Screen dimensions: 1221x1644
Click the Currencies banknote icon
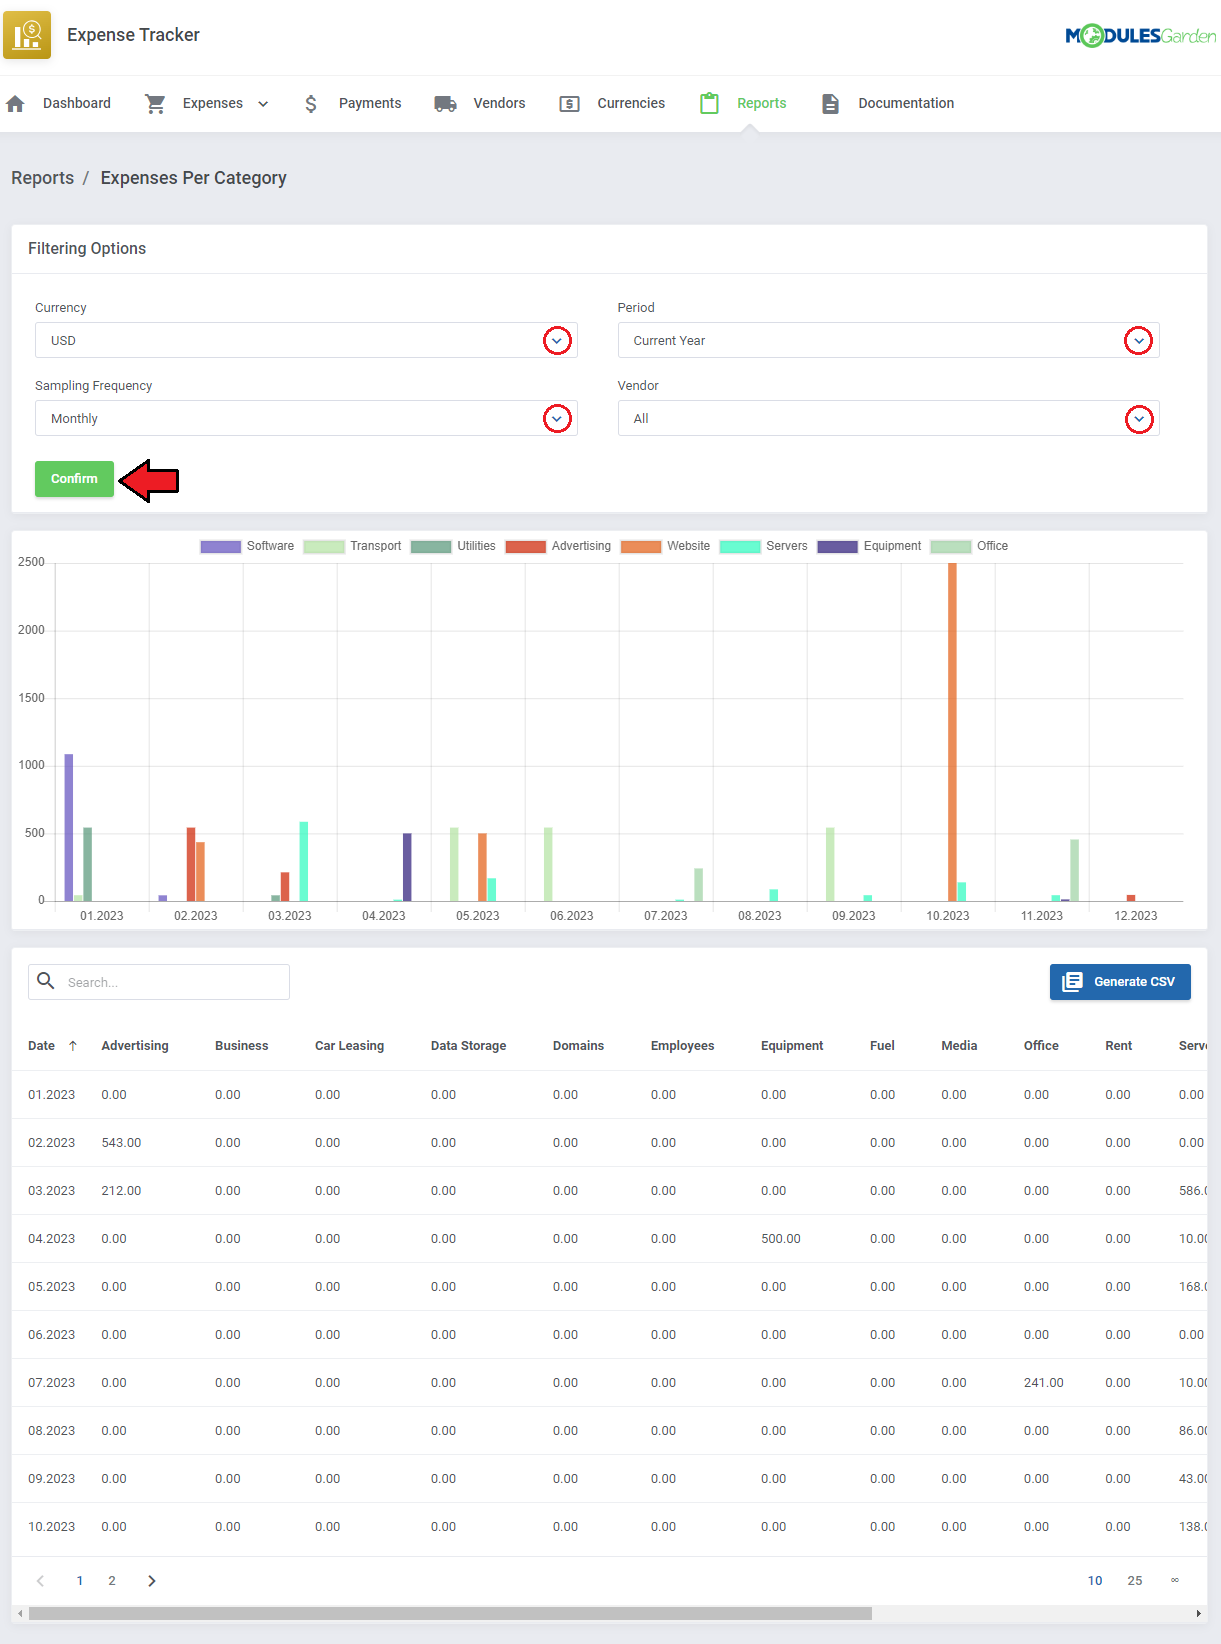[569, 104]
